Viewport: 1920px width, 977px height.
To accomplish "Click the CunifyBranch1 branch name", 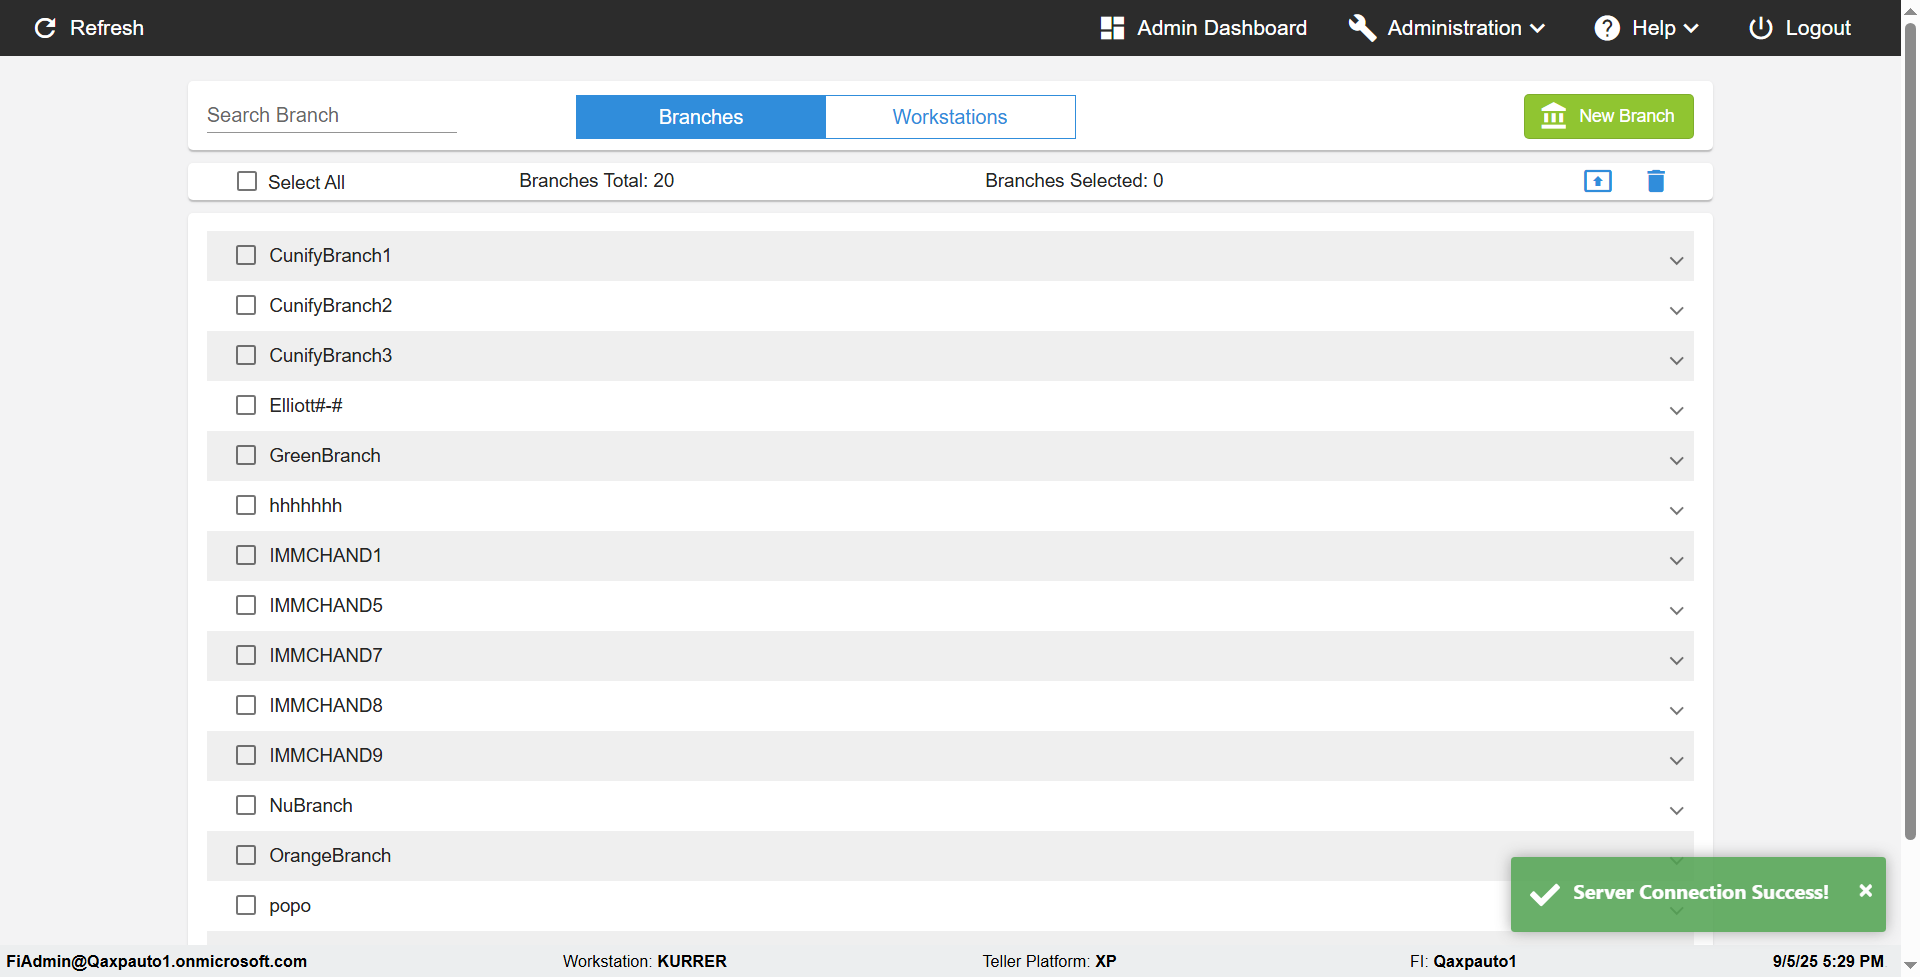I will (330, 255).
